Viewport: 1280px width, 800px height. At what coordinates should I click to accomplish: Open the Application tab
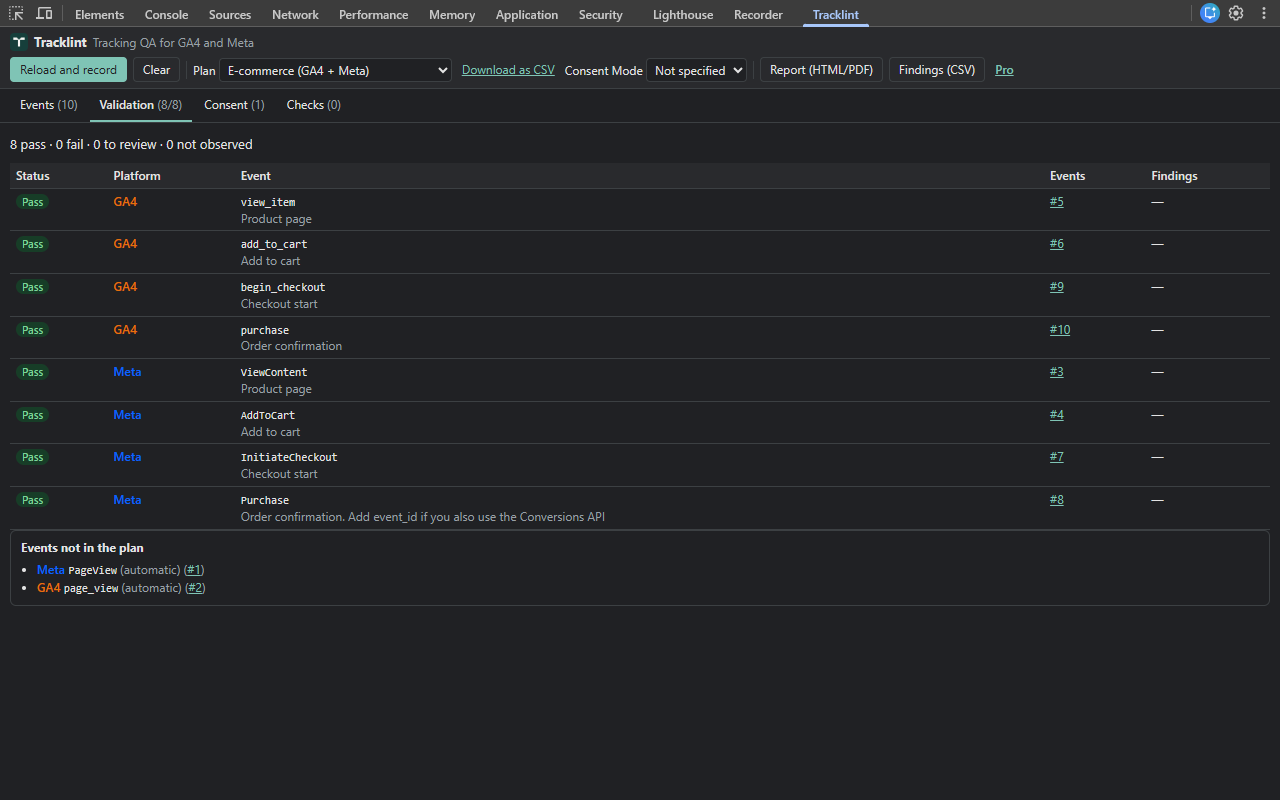pyautogui.click(x=527, y=15)
